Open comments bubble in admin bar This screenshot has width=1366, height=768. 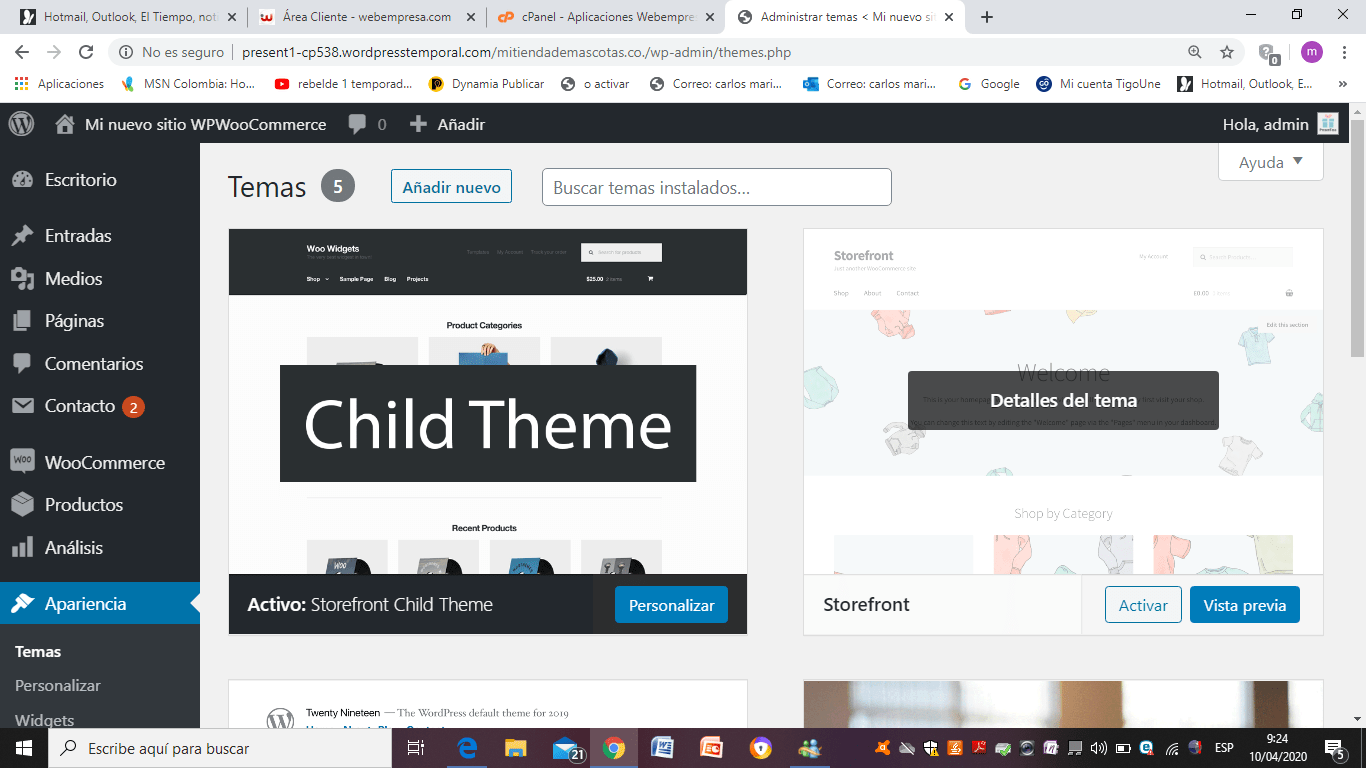(x=357, y=124)
